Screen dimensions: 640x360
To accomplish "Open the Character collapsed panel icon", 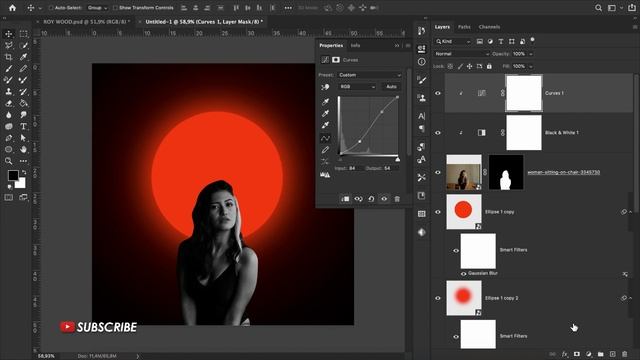I will point(422,116).
